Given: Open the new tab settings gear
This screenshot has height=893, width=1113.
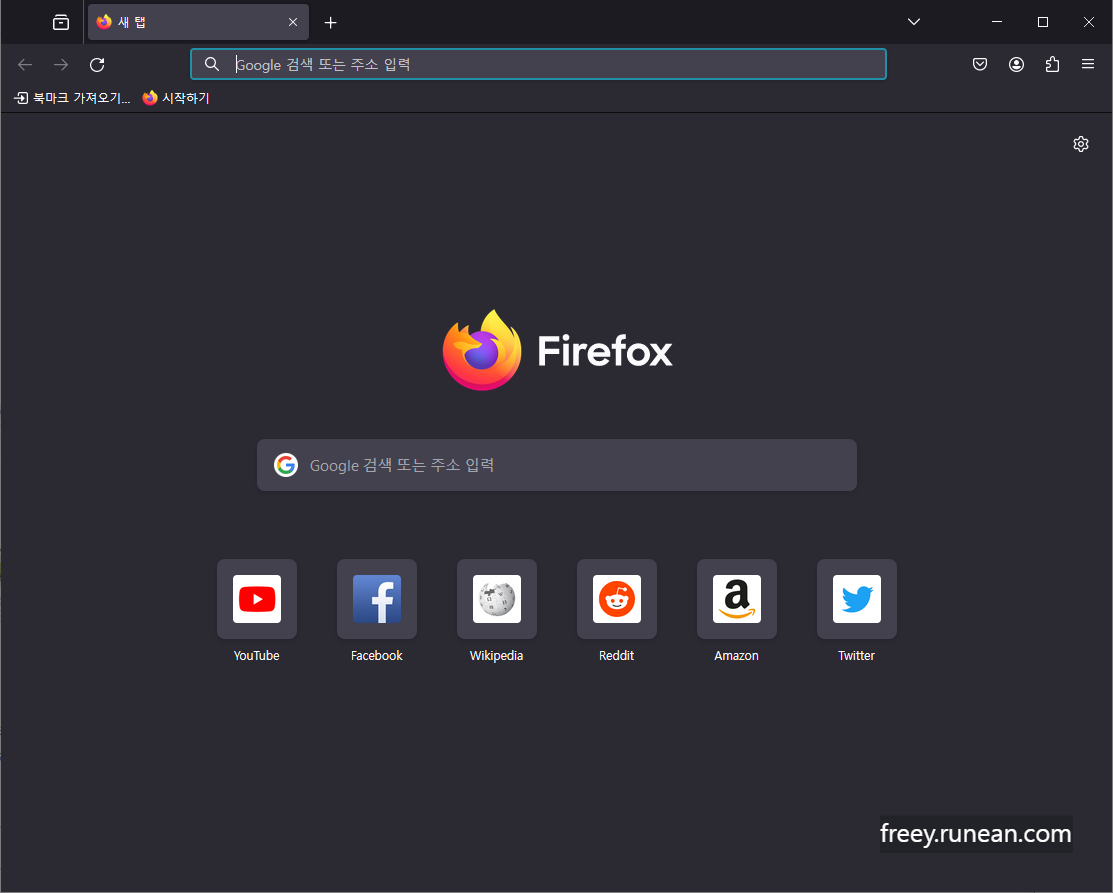Looking at the screenshot, I should tap(1081, 144).
